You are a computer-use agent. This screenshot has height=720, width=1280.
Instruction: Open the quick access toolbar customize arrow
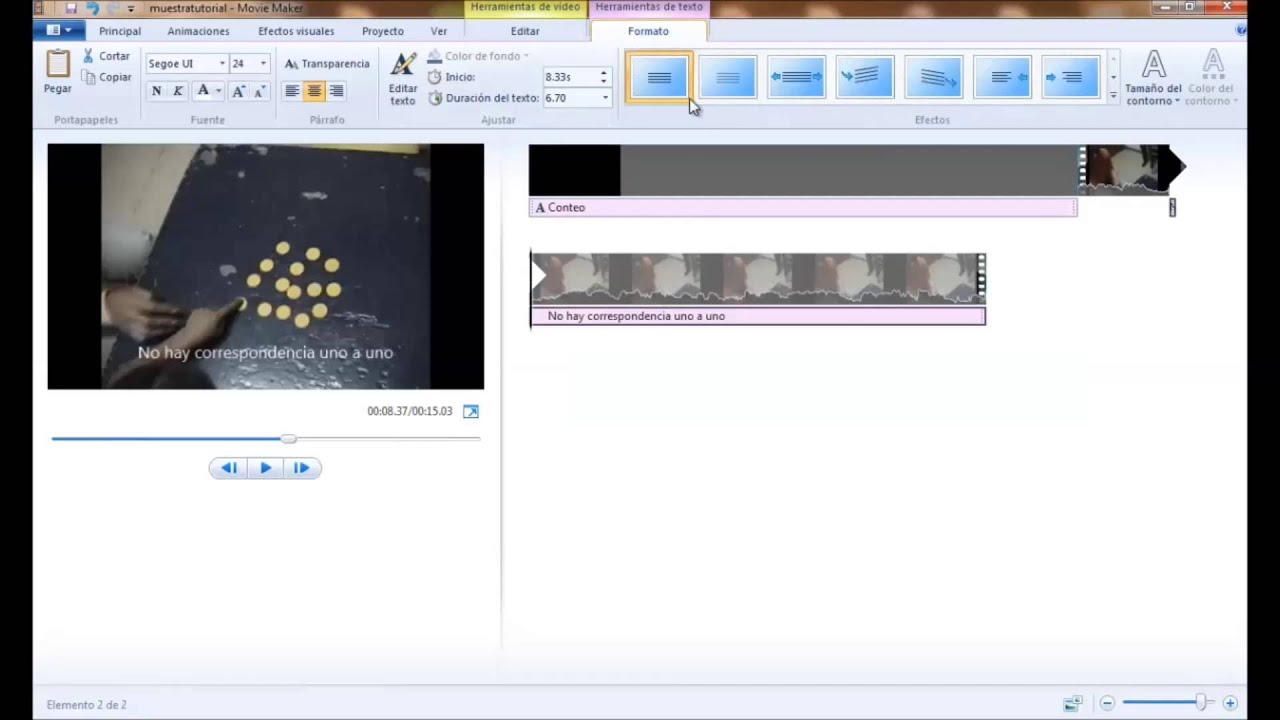click(x=131, y=8)
